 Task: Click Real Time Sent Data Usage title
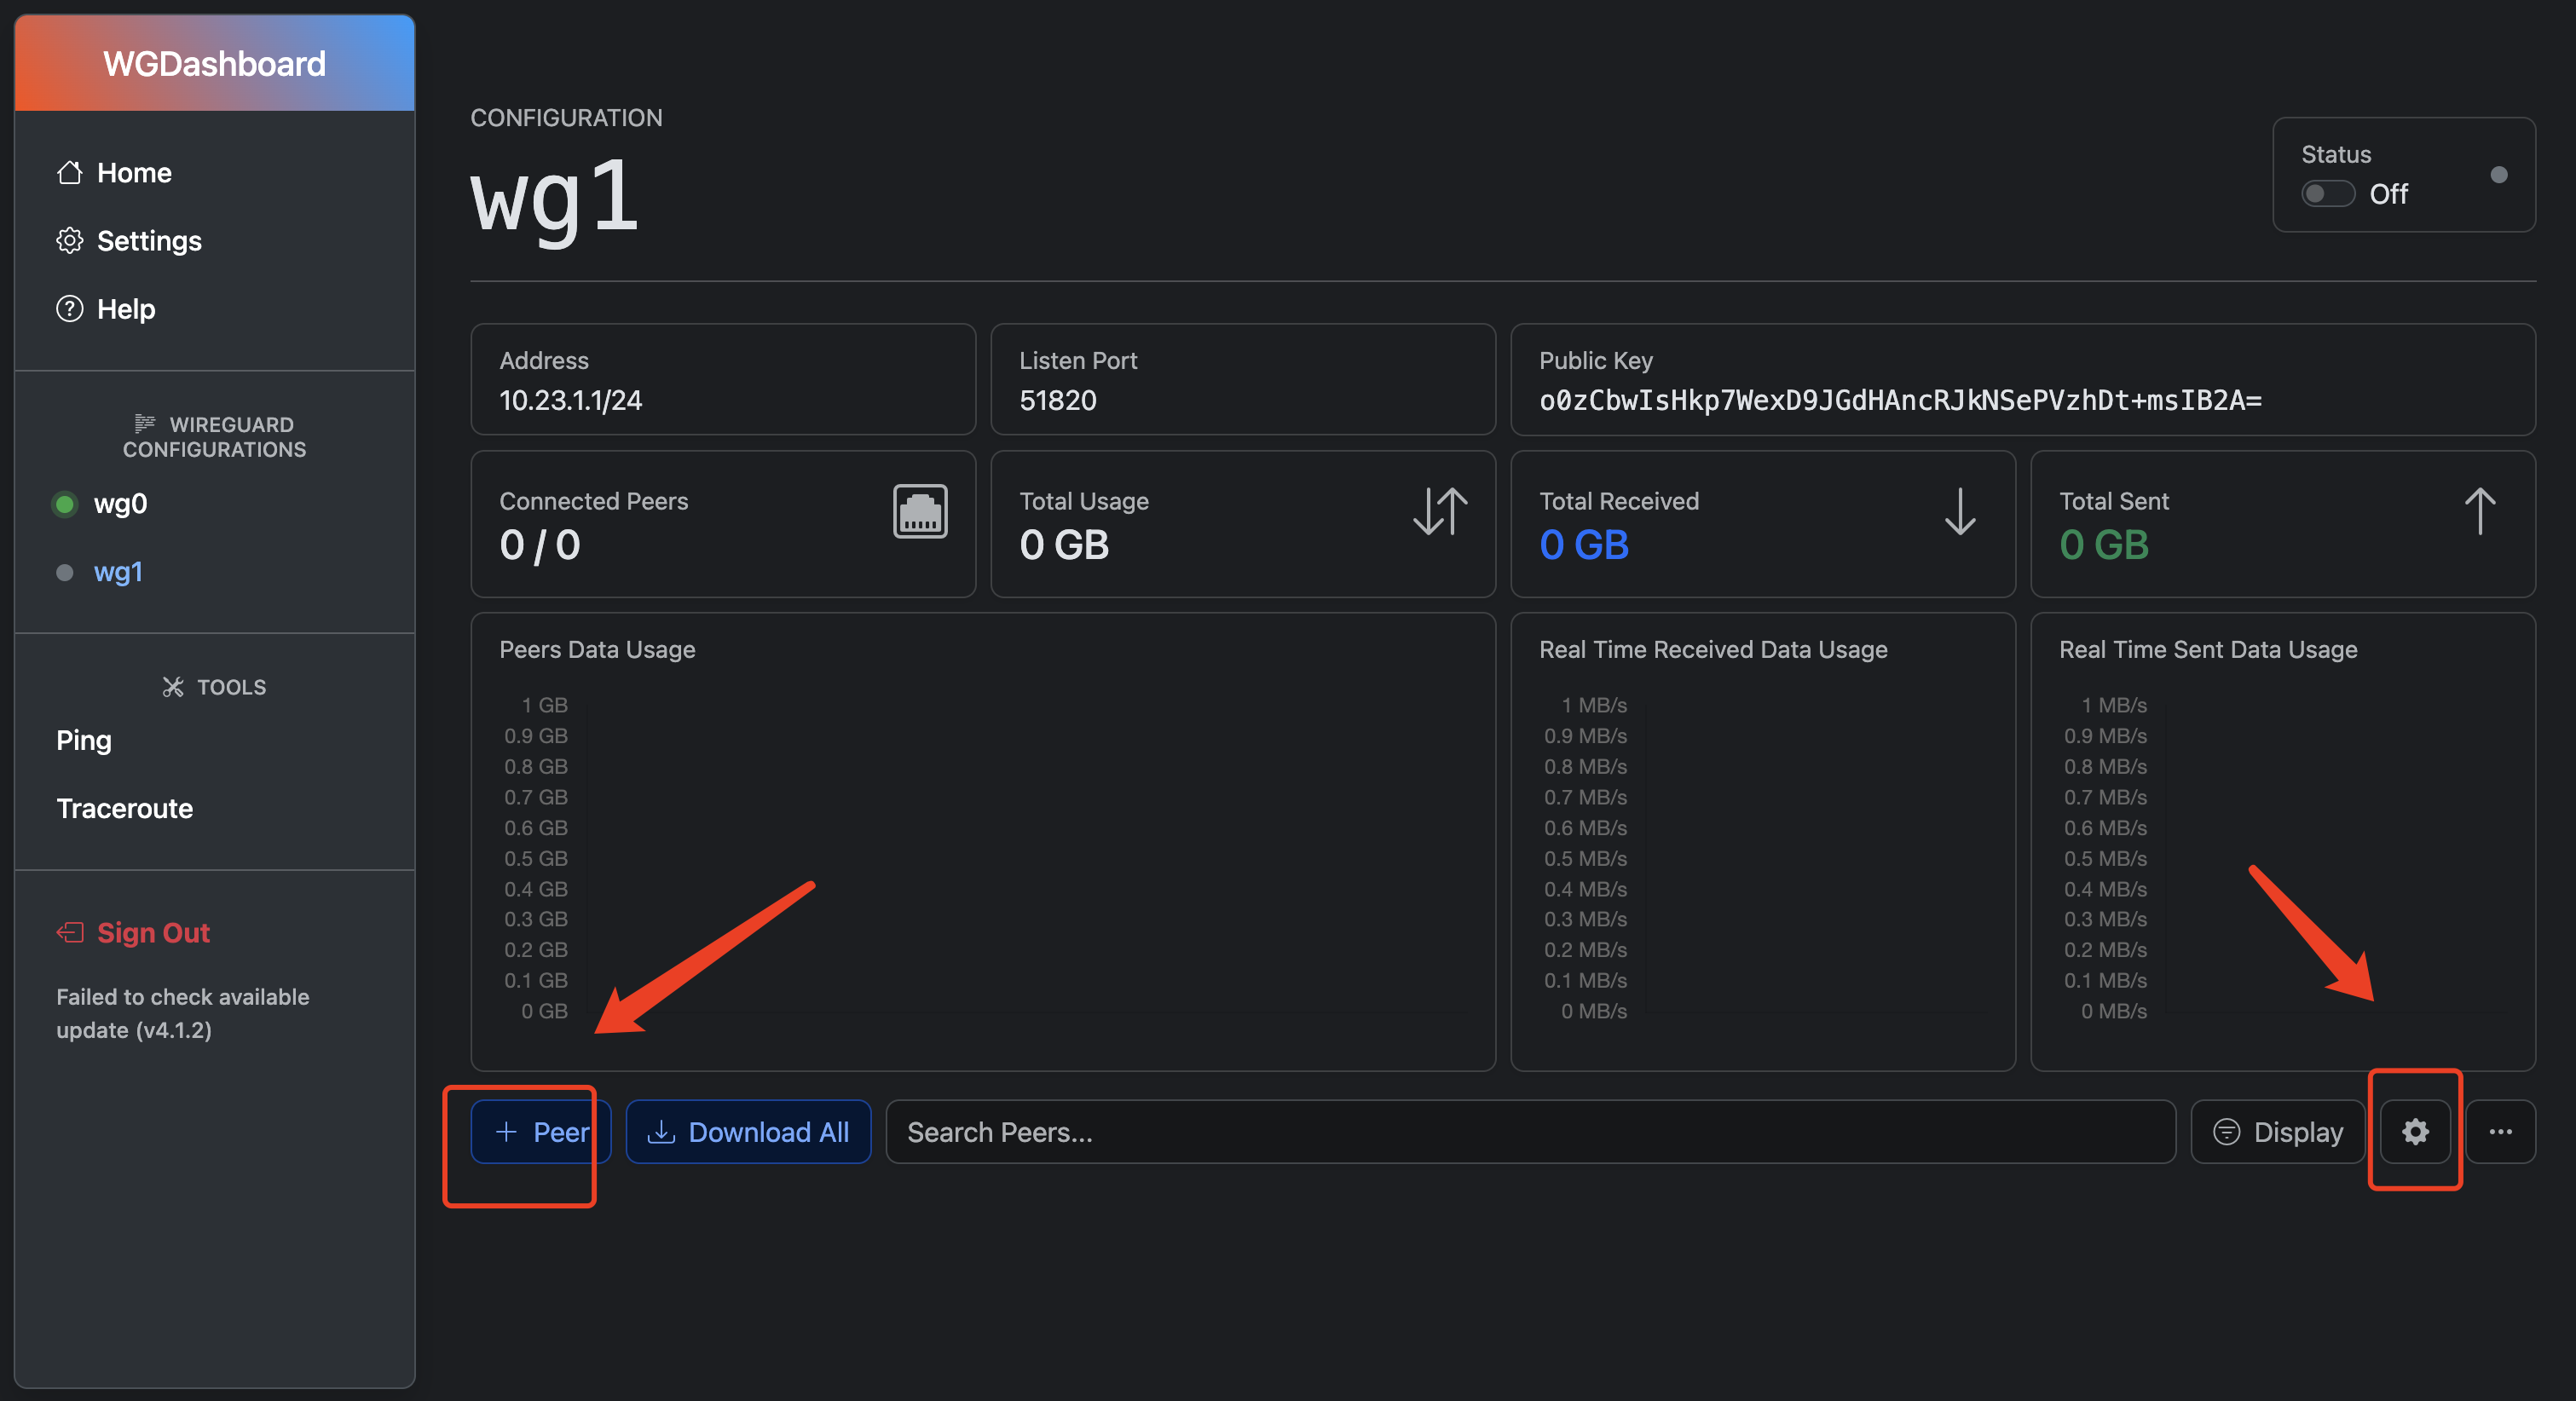2208,650
